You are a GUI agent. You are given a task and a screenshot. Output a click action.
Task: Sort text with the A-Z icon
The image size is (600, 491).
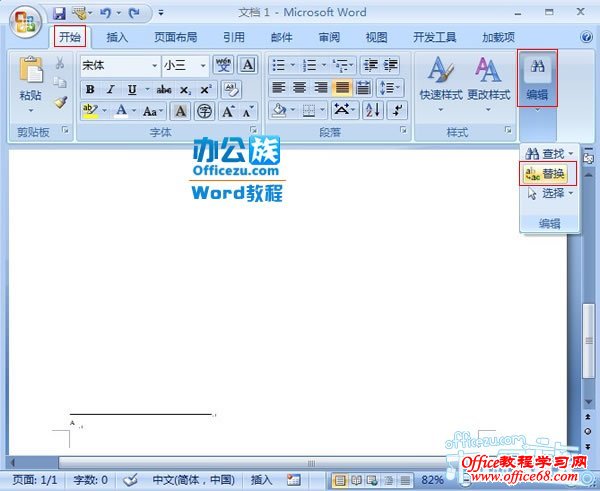(x=372, y=111)
